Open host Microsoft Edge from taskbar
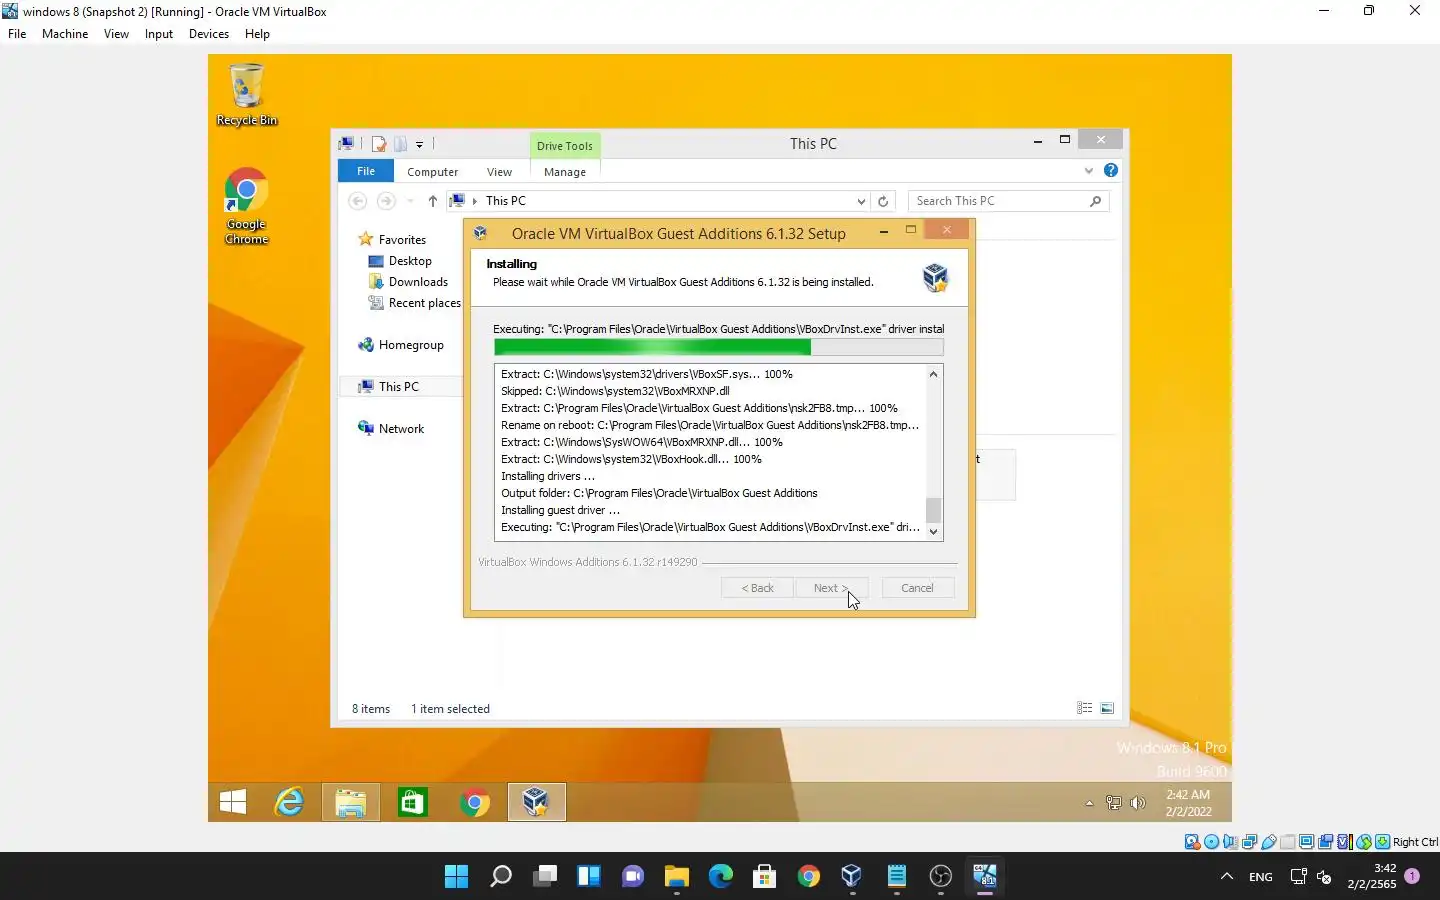This screenshot has width=1440, height=900. [x=721, y=877]
